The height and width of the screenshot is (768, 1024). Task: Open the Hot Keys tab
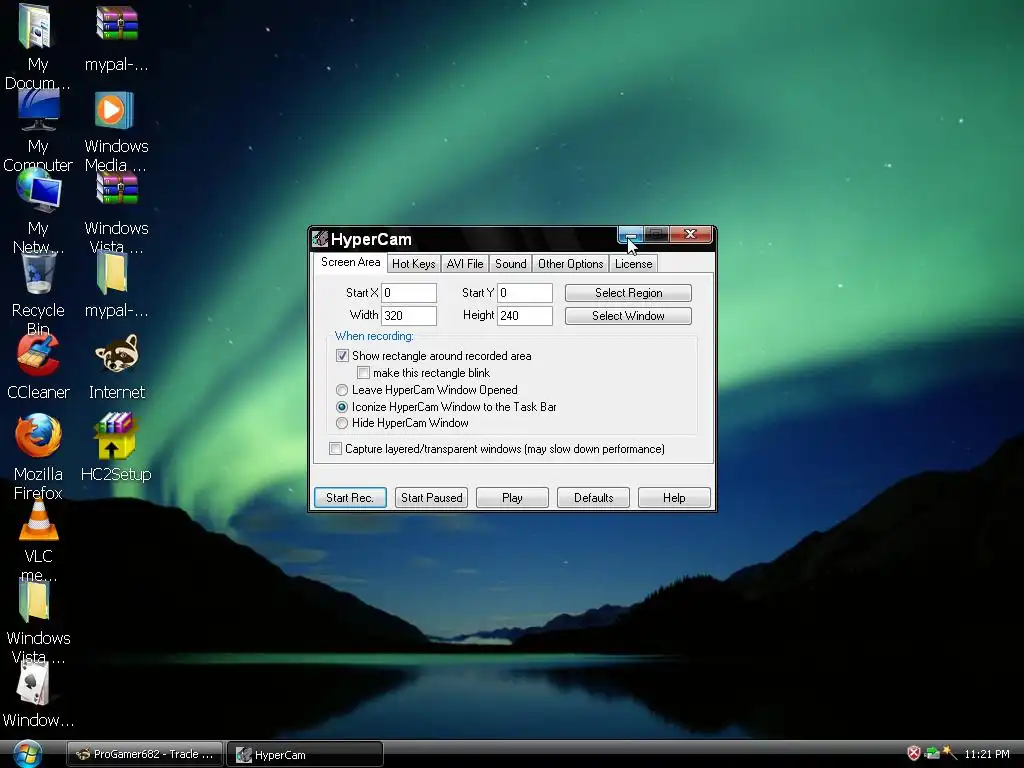(413, 264)
